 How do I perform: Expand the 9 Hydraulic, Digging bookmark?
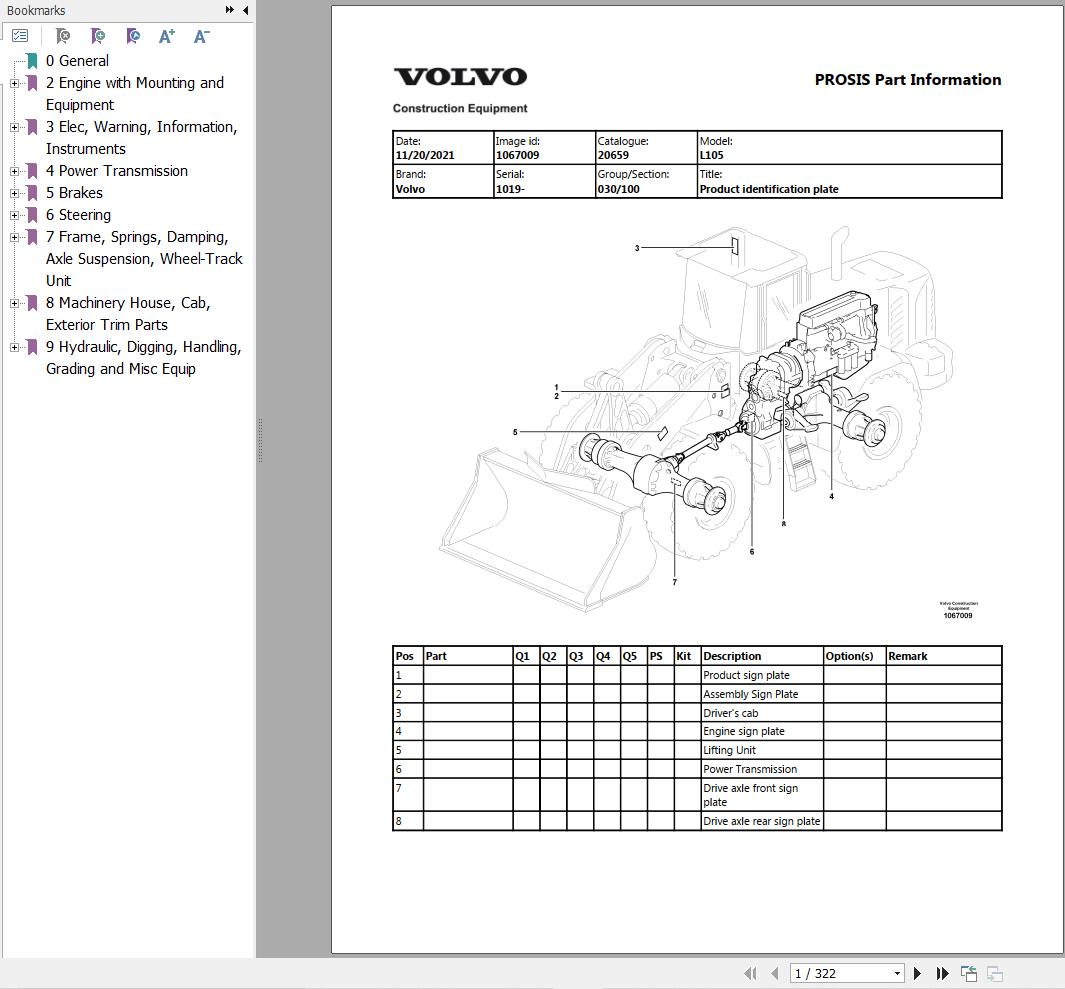click(x=14, y=347)
